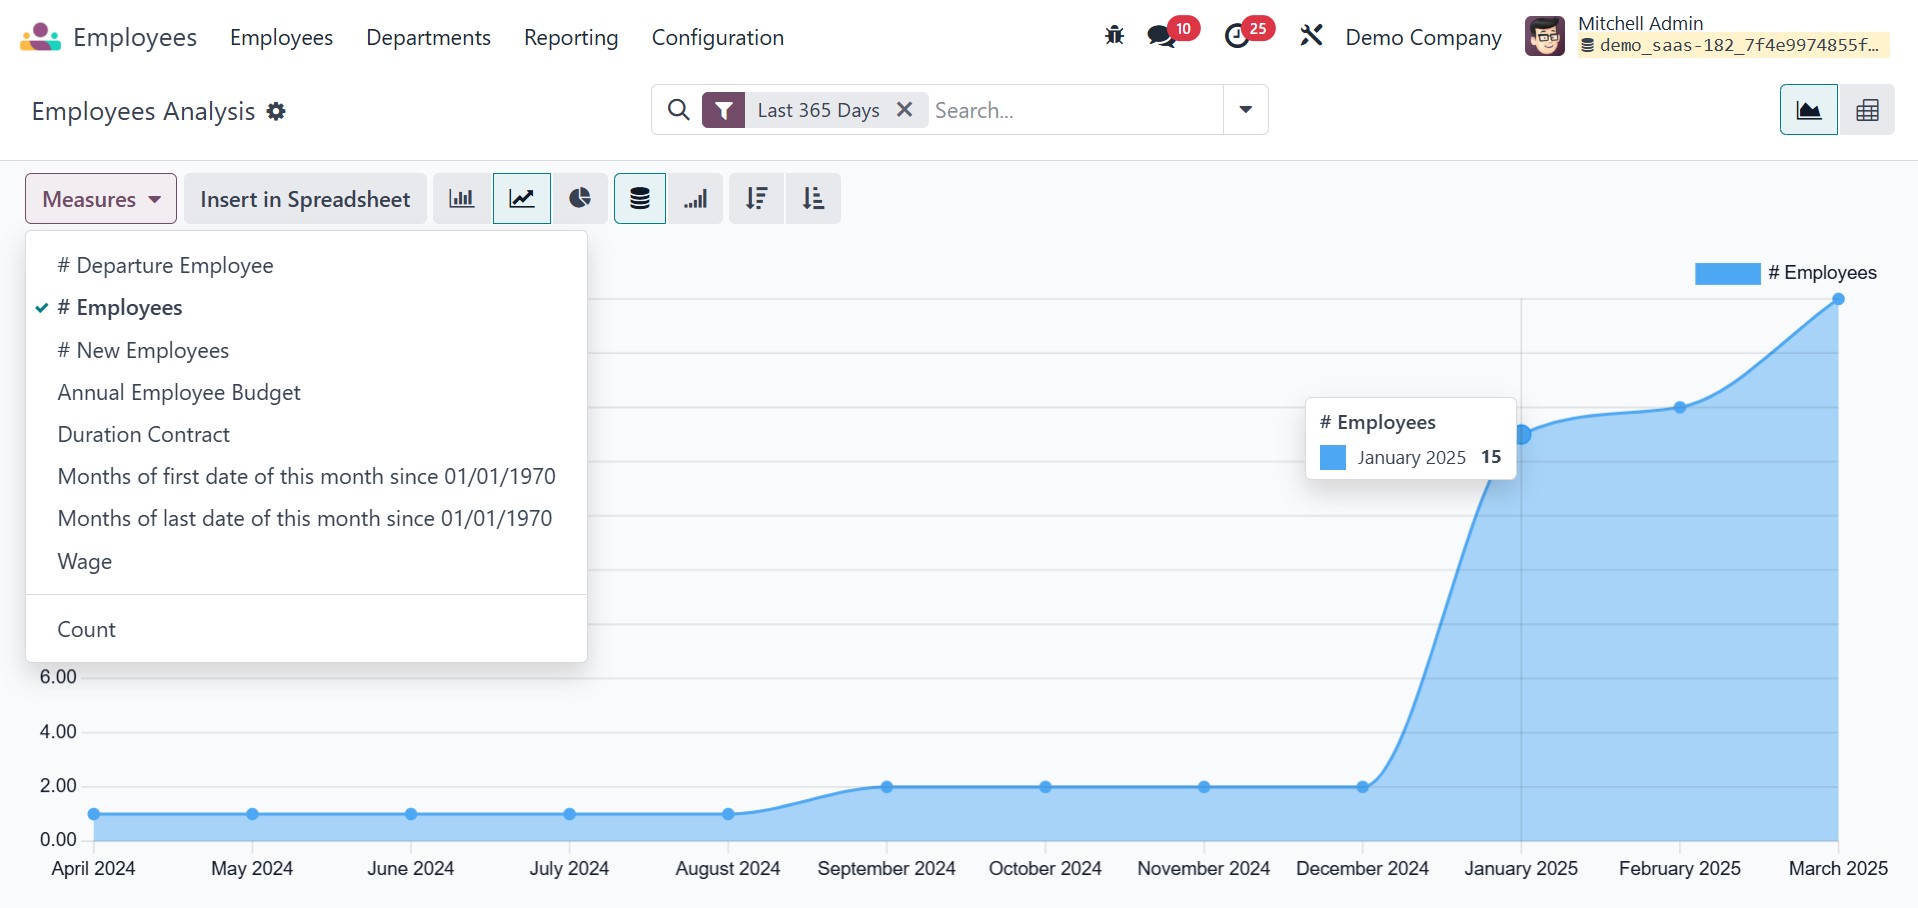Sort chart in descending order
Viewport: 1918px width, 908px height.
[x=756, y=199]
